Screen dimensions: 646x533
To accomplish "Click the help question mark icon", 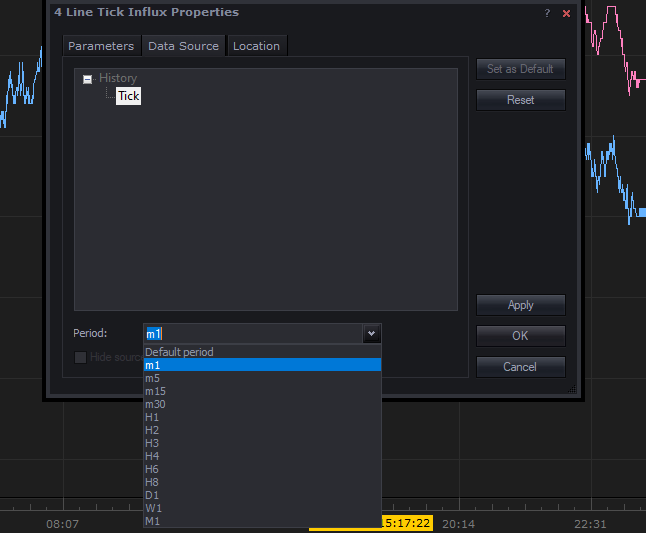I will pyautogui.click(x=547, y=13).
